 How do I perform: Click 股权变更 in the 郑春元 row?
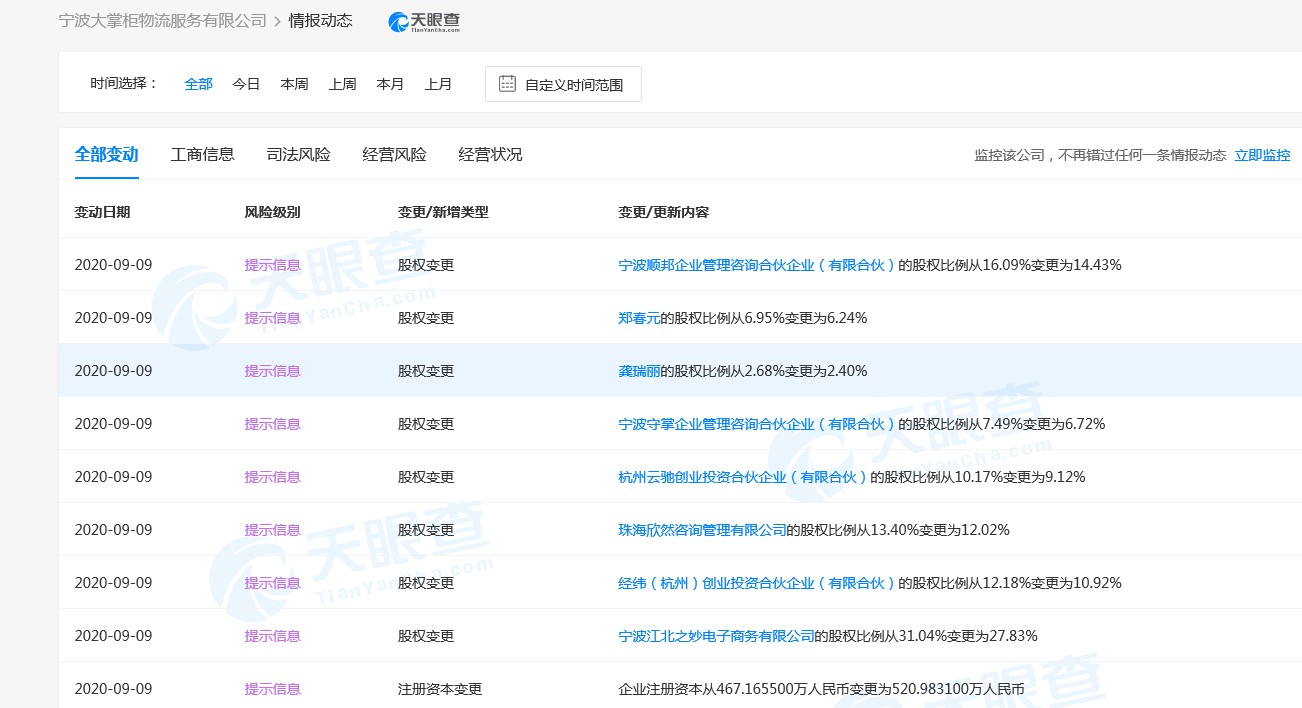(426, 318)
